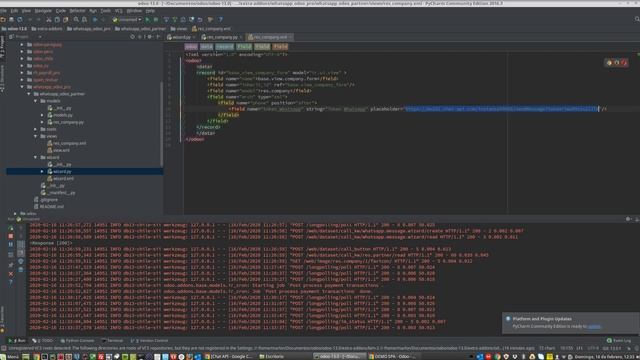Open wizard.xml in the project tree
Image resolution: width=640 pixels, height=360 pixels.
tap(60, 178)
